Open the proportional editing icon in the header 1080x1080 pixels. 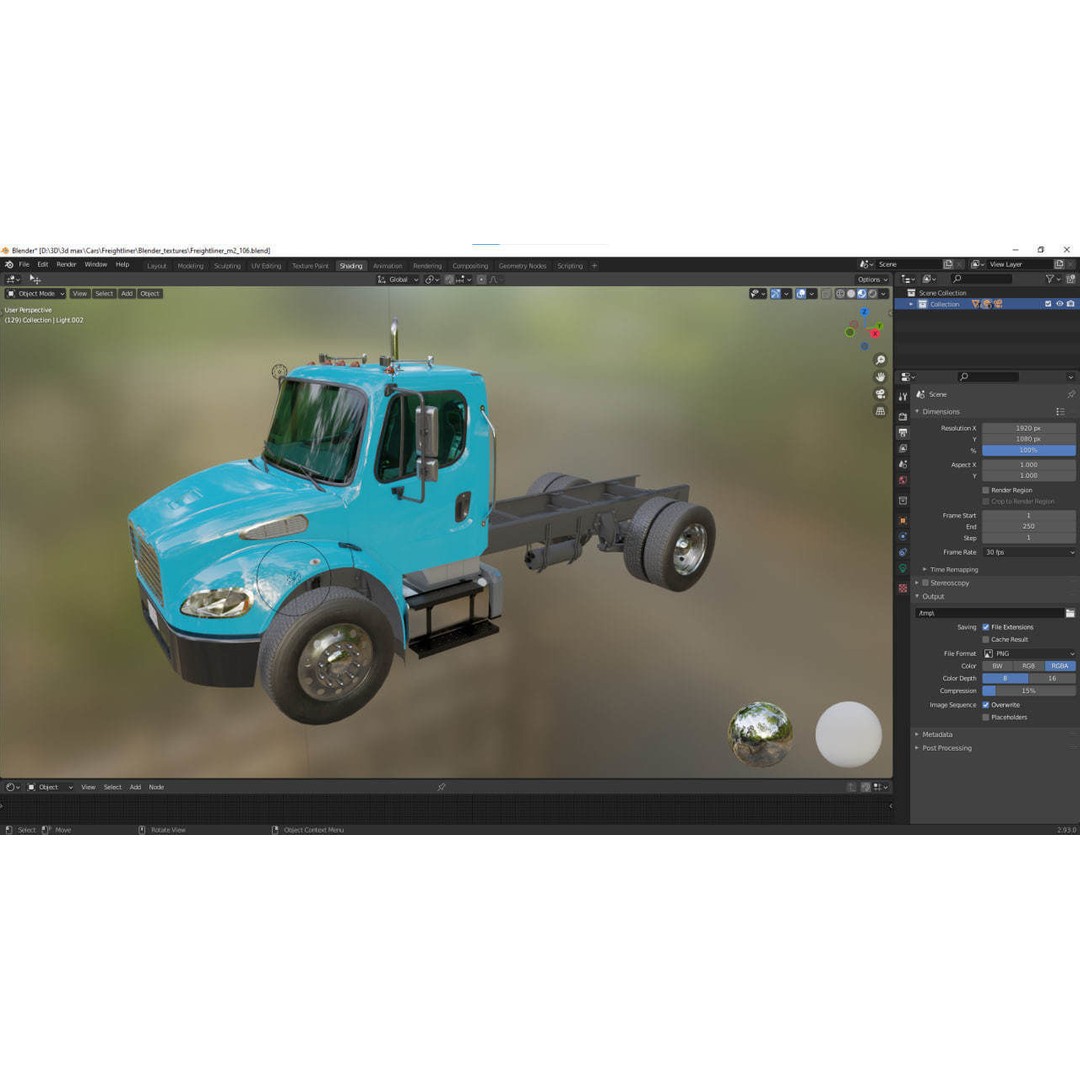tap(481, 279)
